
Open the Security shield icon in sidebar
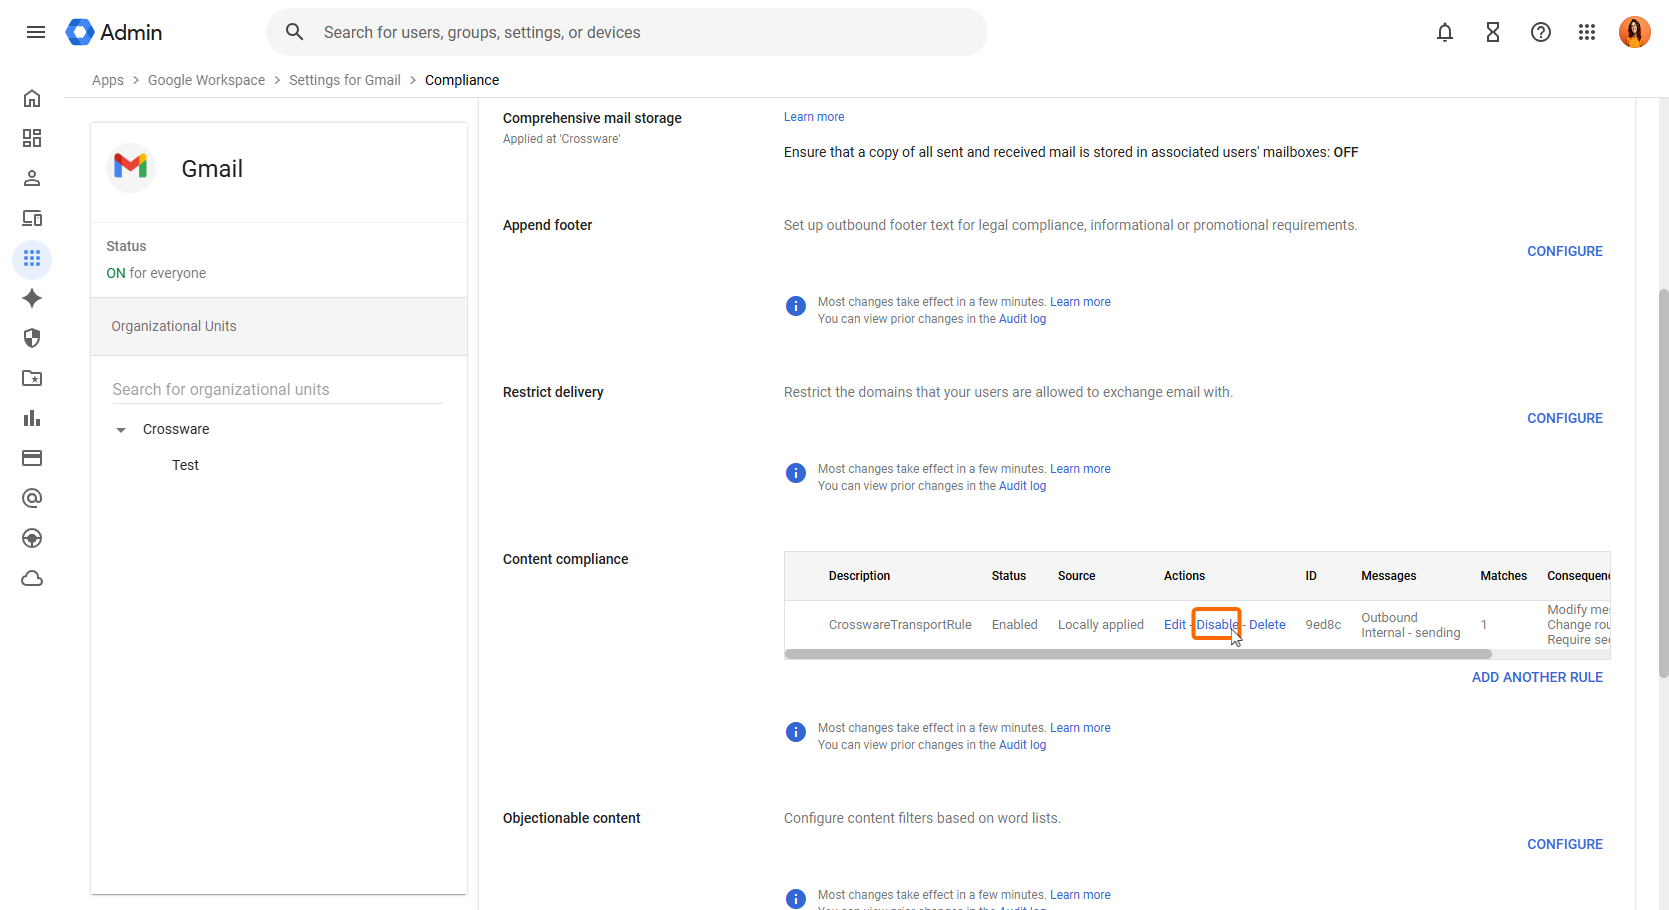click(32, 338)
